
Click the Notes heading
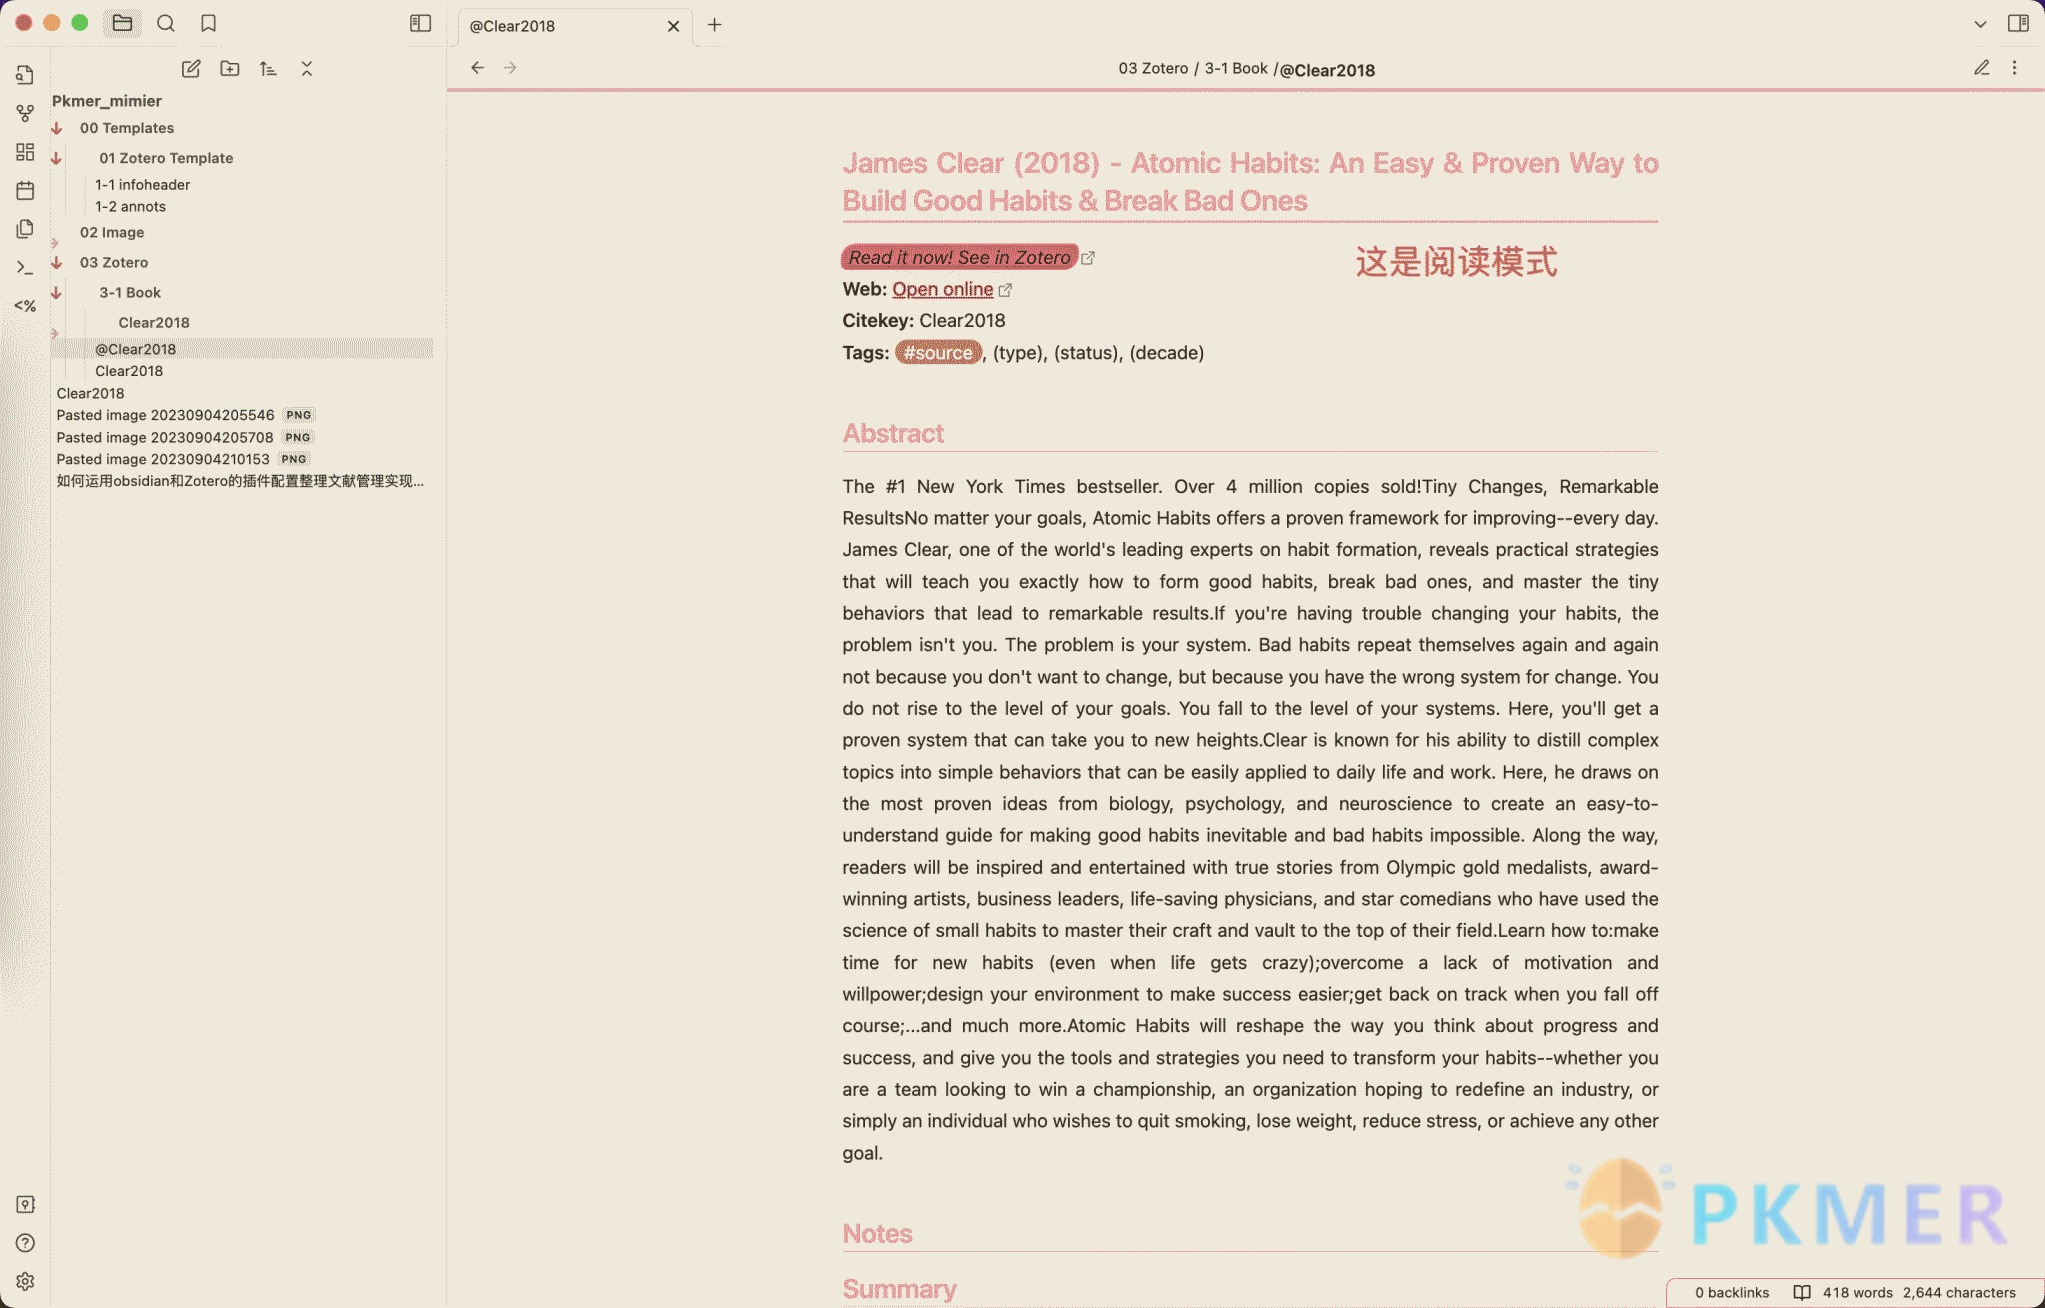(x=877, y=1233)
